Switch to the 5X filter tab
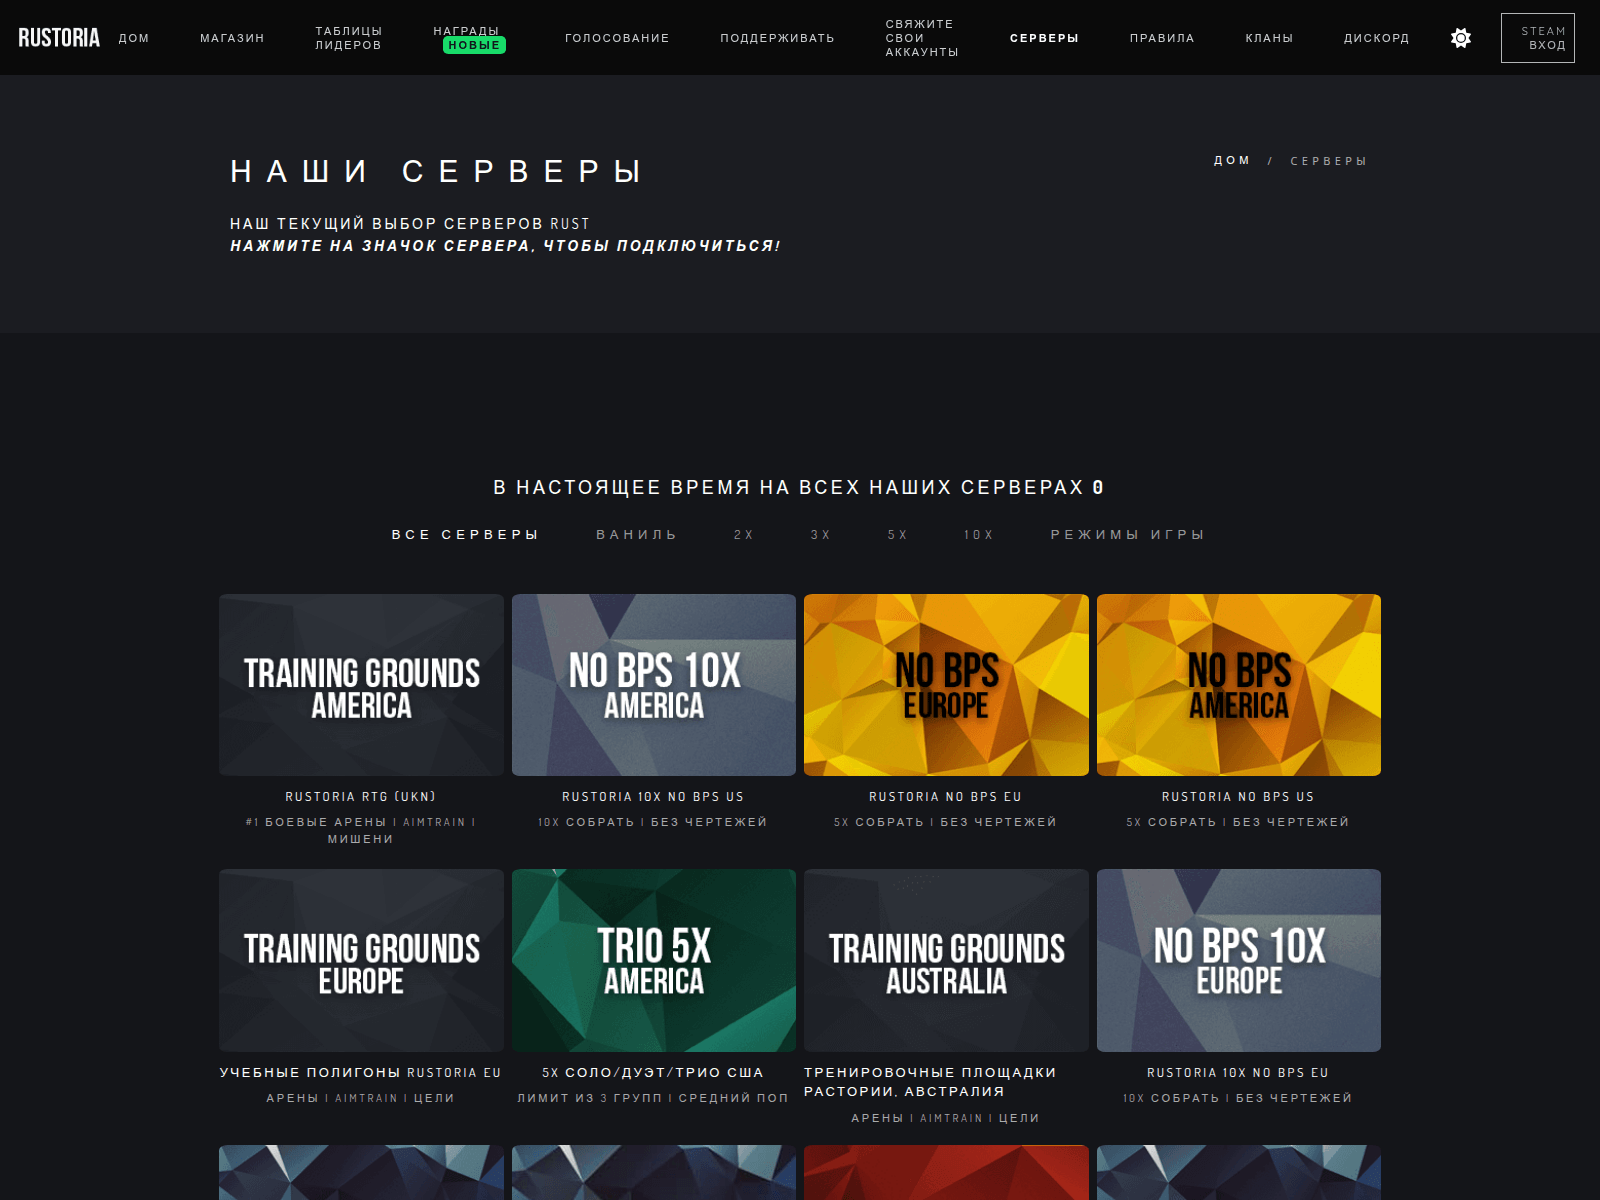The image size is (1600, 1200). tap(896, 534)
